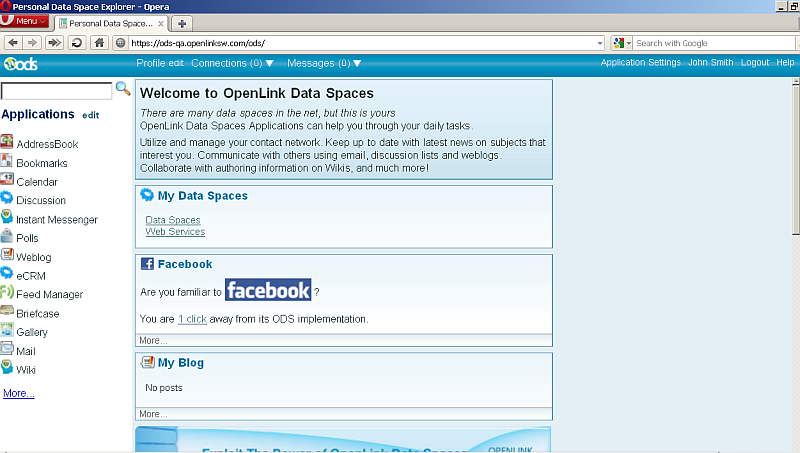Screen dimensions: 800x453
Task: Go to browser home page icon
Action: (x=98, y=43)
